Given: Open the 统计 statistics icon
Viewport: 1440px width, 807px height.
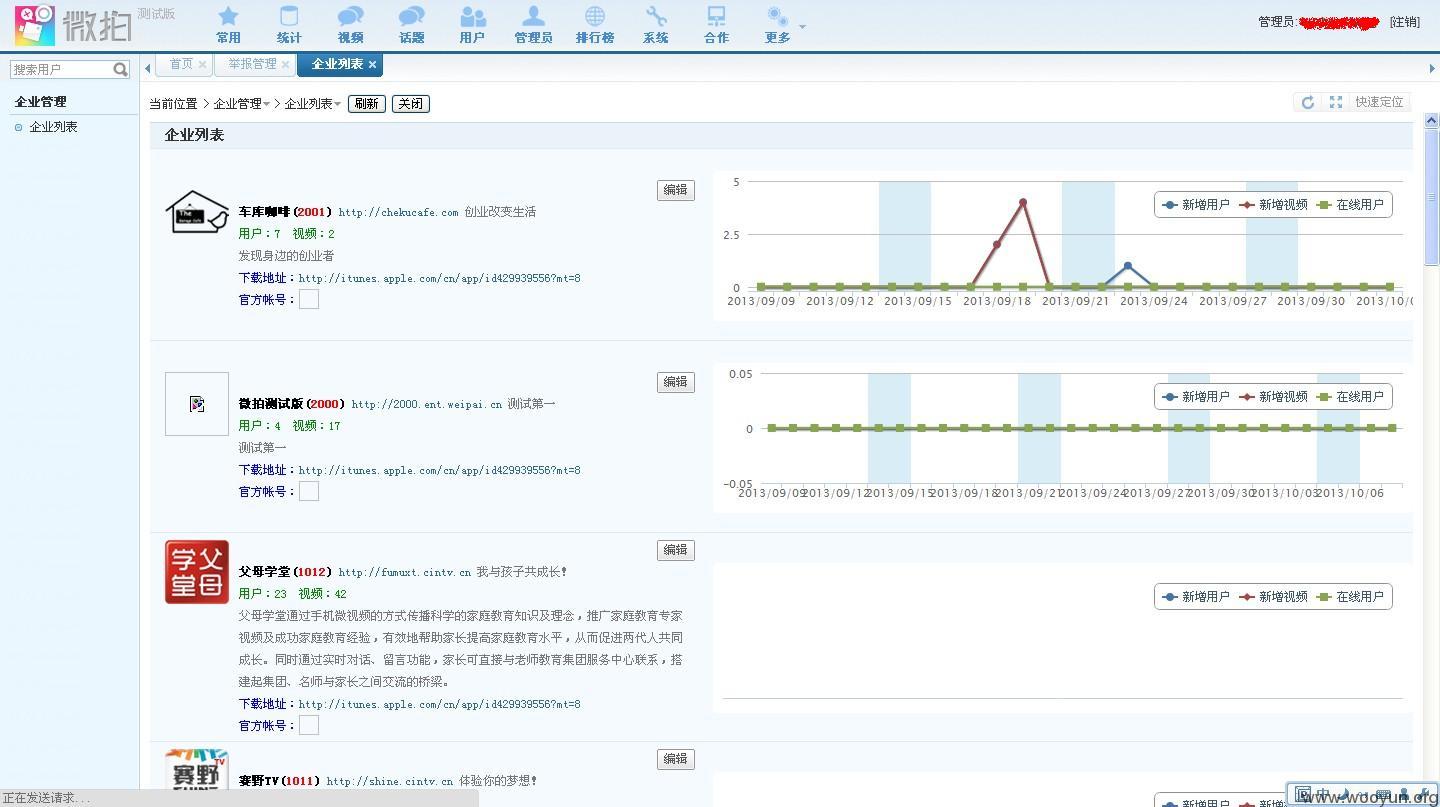Looking at the screenshot, I should point(289,17).
